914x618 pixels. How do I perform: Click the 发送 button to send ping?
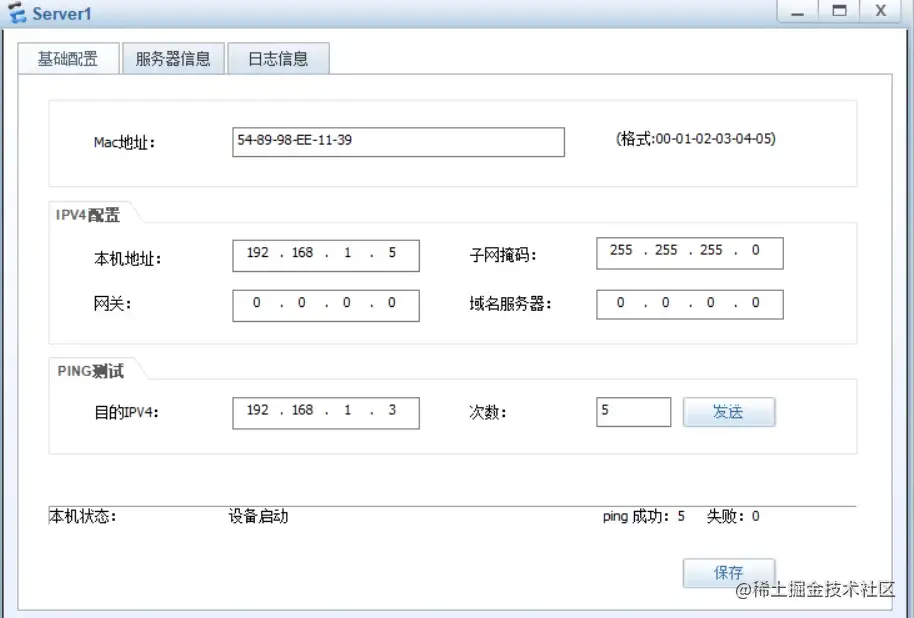point(729,412)
